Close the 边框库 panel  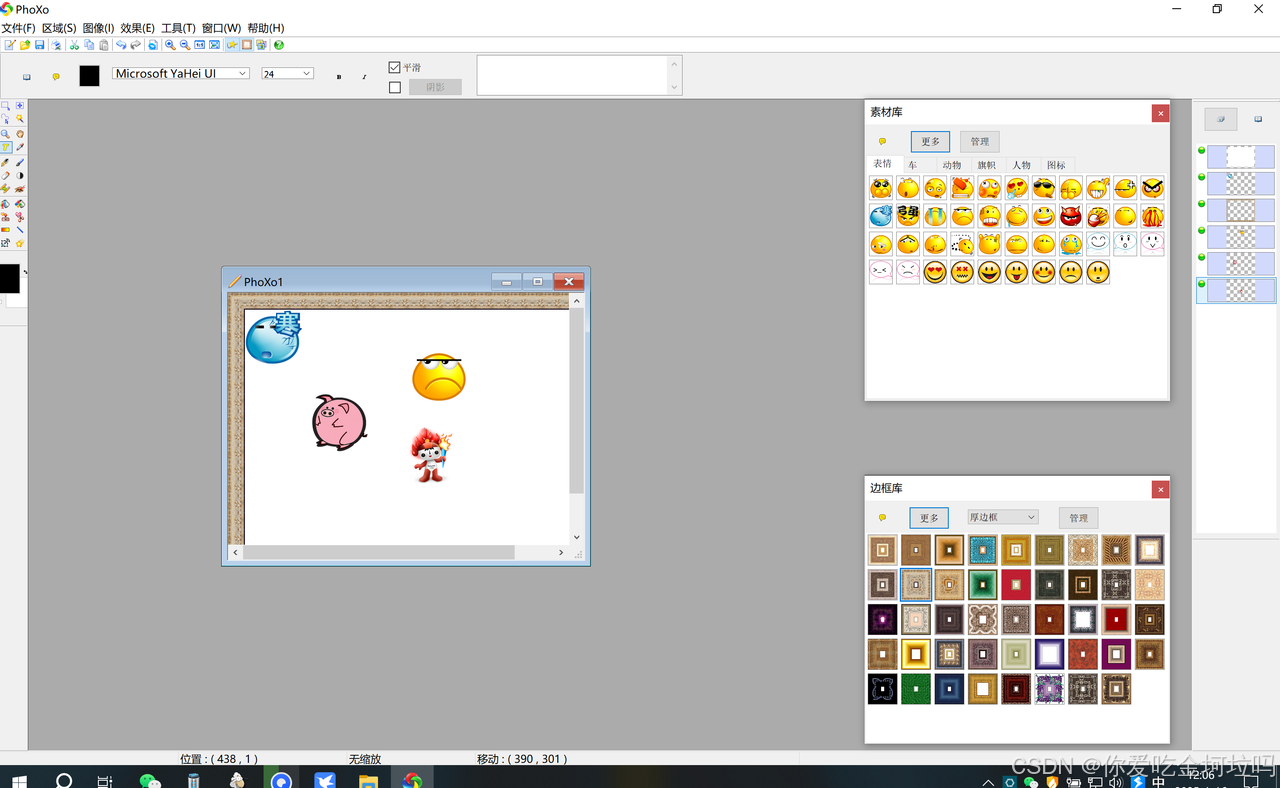pos(1160,489)
